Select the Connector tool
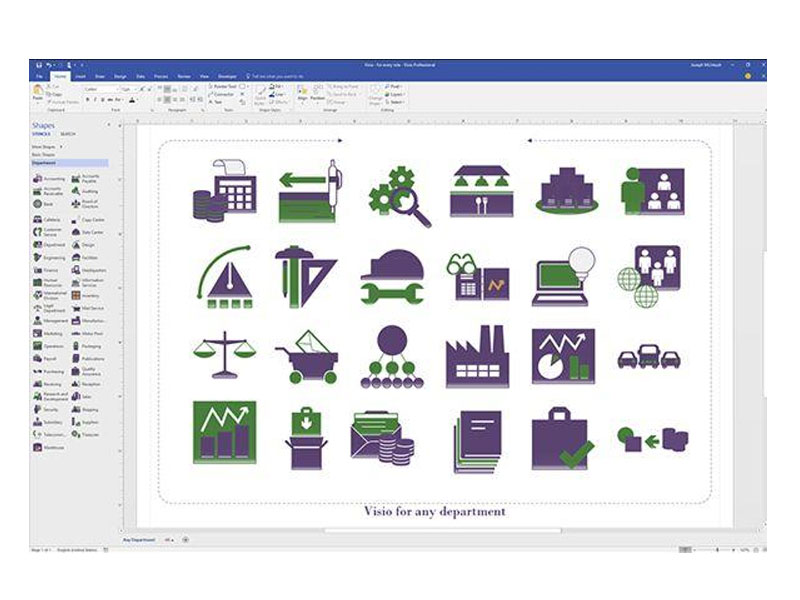The image size is (800, 600). 221,94
